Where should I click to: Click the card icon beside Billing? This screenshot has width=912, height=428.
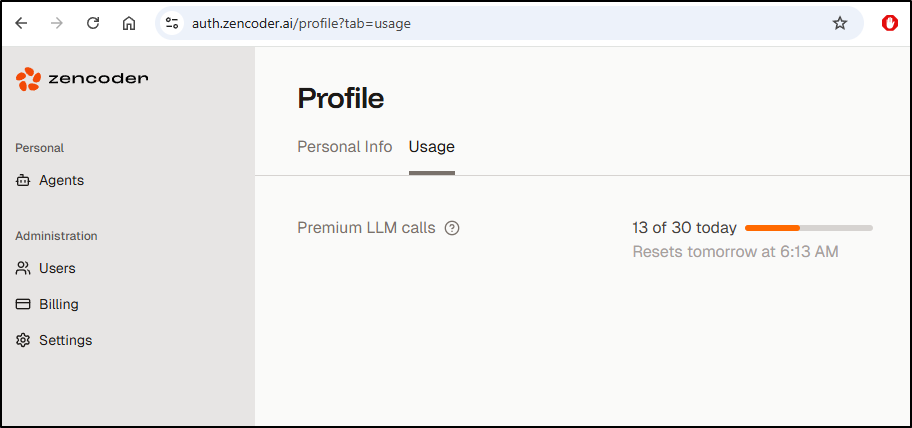[x=23, y=304]
